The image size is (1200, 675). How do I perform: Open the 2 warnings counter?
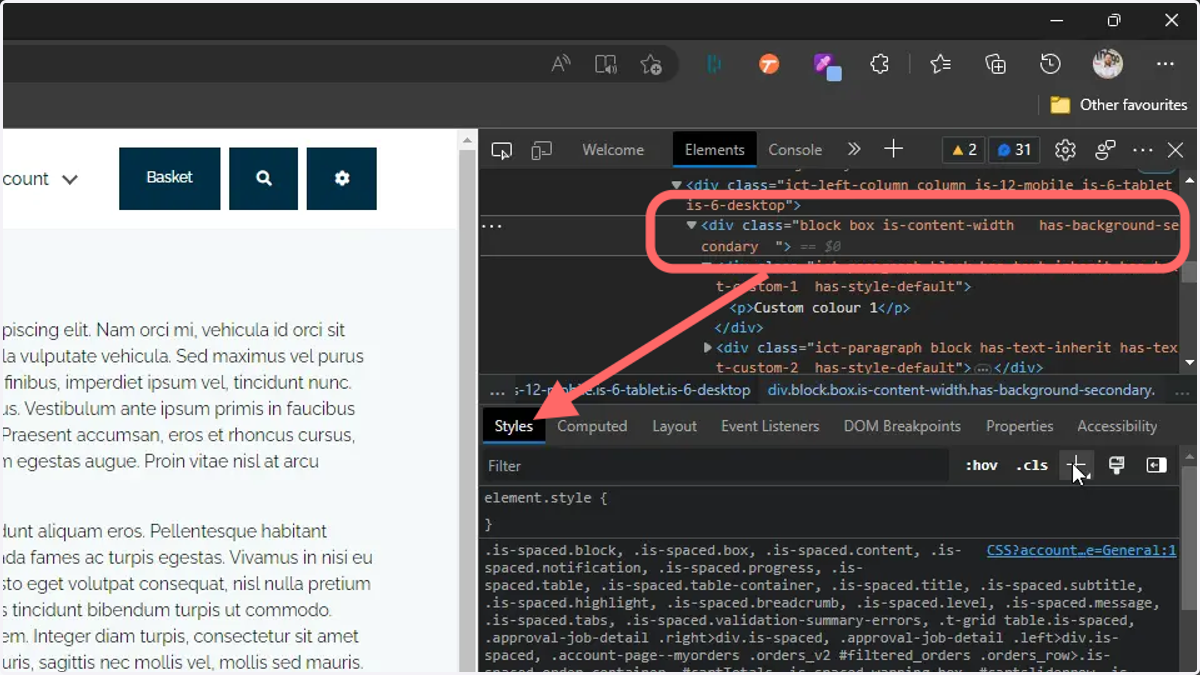click(x=964, y=150)
